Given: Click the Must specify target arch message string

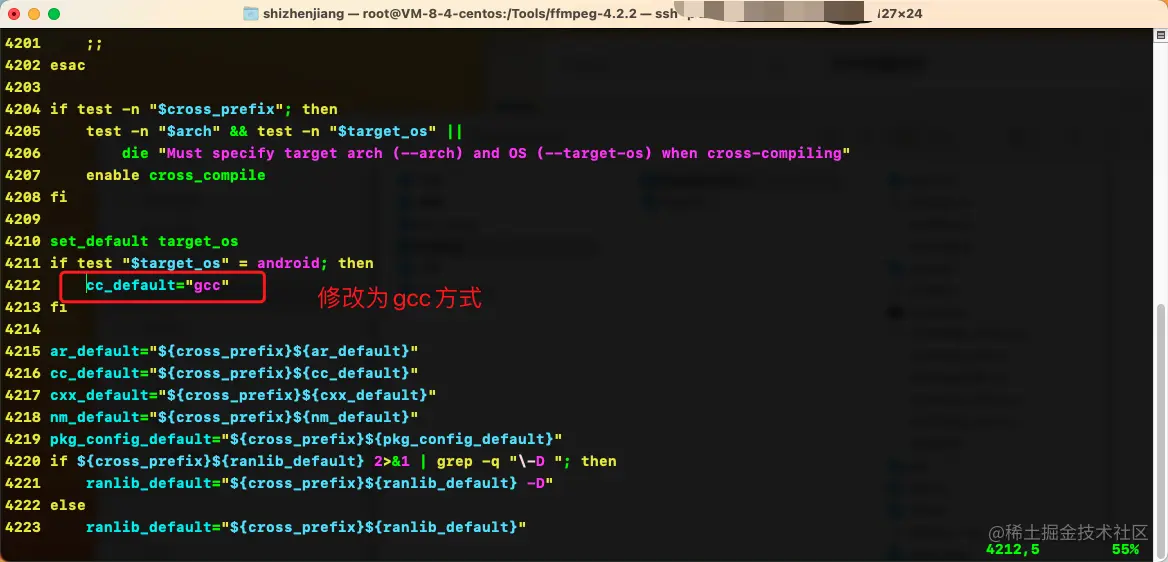Looking at the screenshot, I should coord(505,154).
